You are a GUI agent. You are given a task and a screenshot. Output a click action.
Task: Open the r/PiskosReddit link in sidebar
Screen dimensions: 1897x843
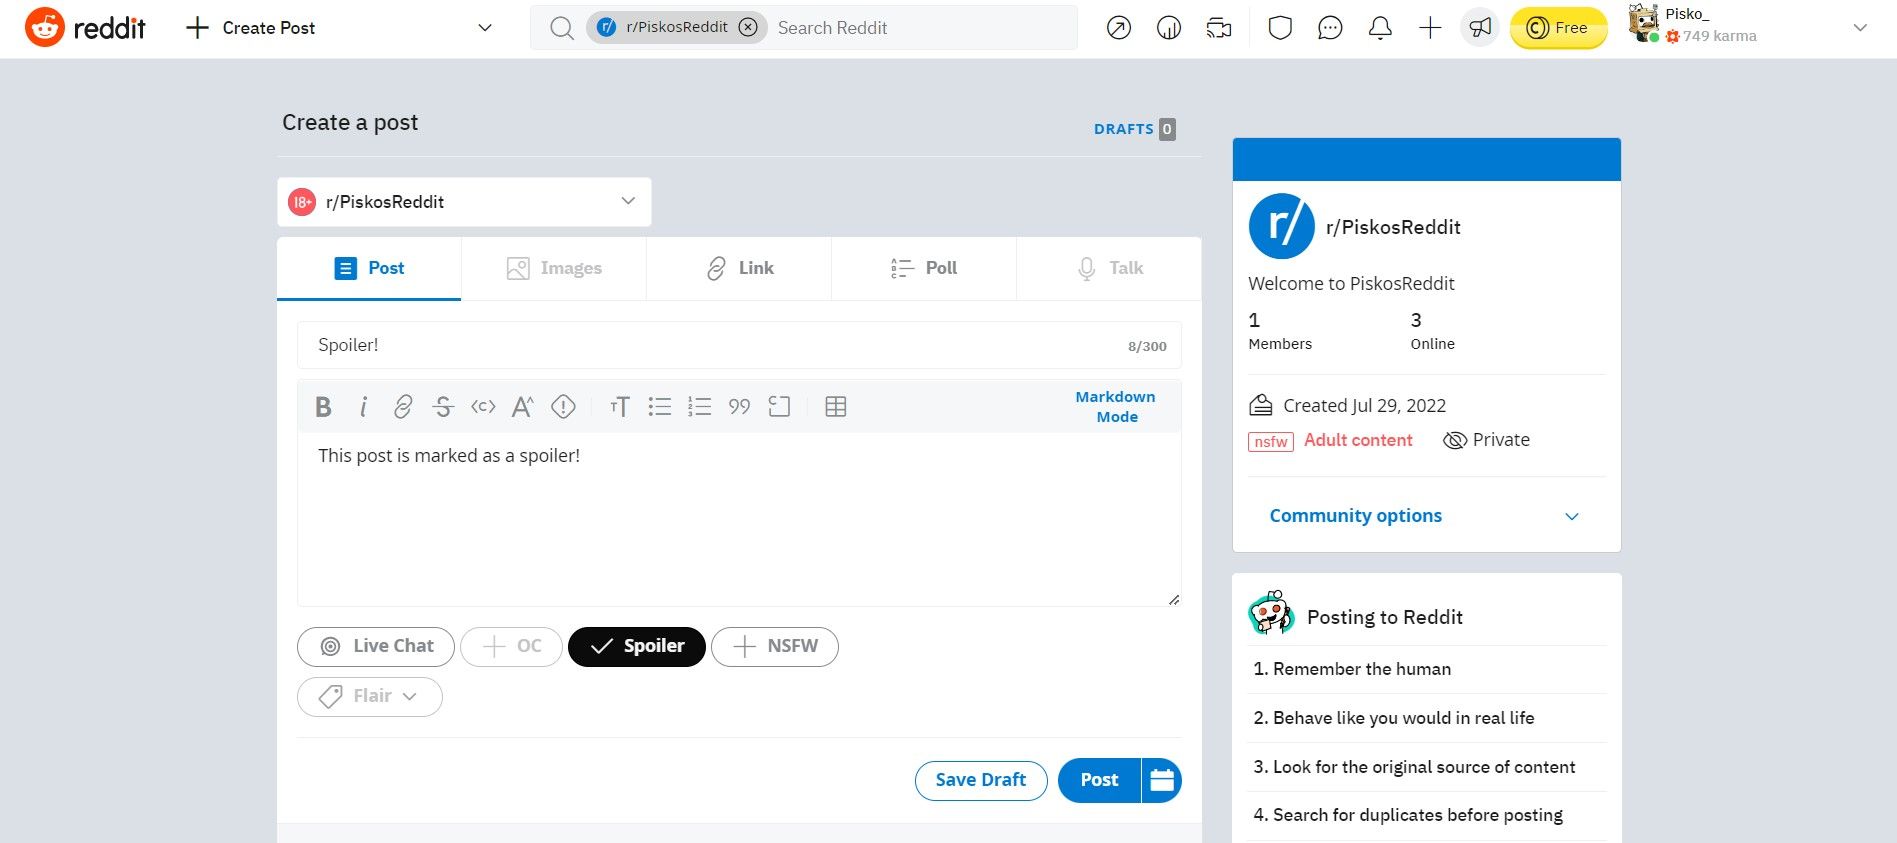click(x=1393, y=227)
